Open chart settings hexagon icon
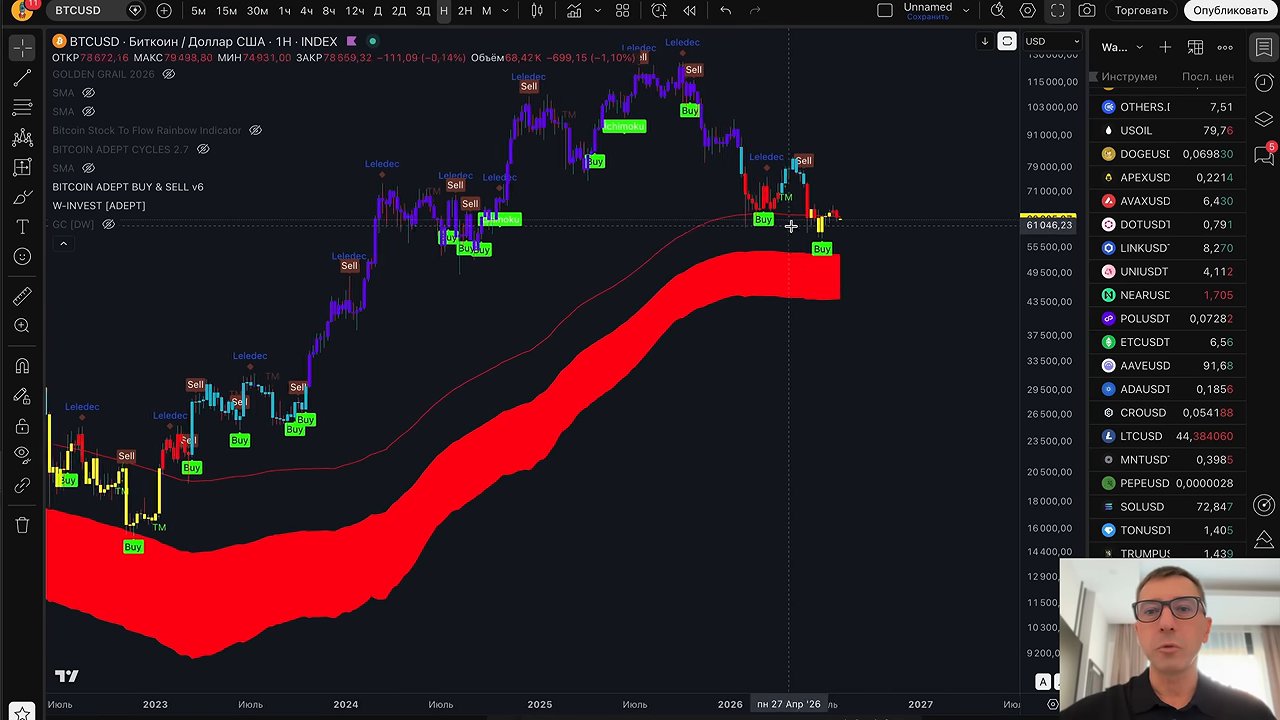This screenshot has height=720, width=1280. click(1027, 11)
